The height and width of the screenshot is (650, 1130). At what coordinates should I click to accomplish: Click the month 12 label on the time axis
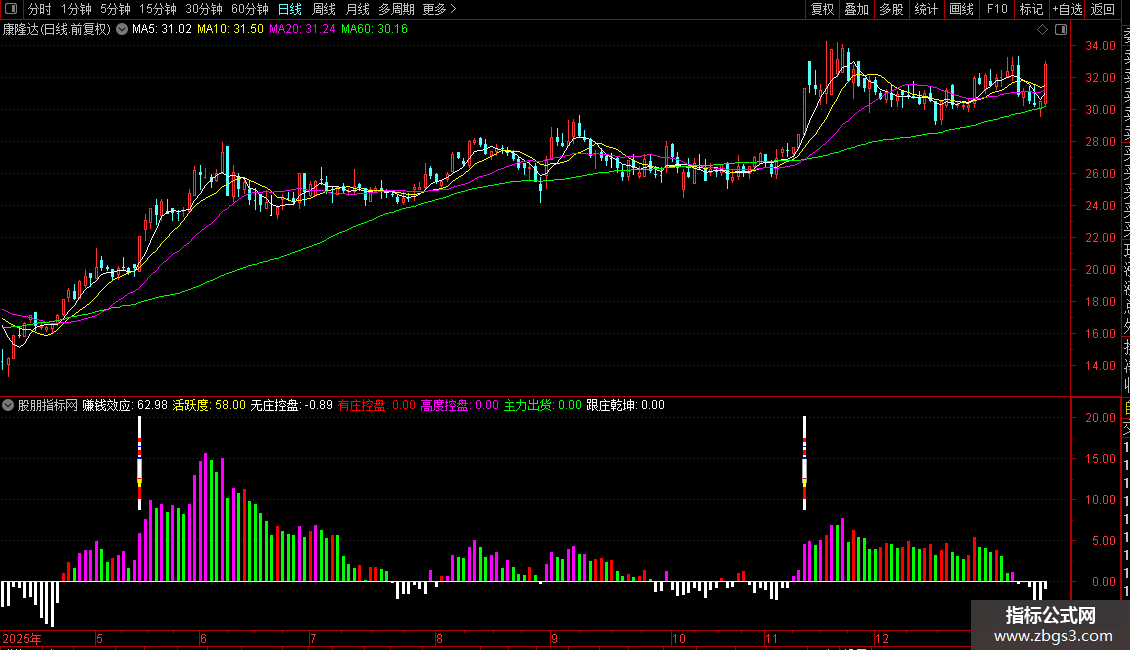(x=882, y=638)
